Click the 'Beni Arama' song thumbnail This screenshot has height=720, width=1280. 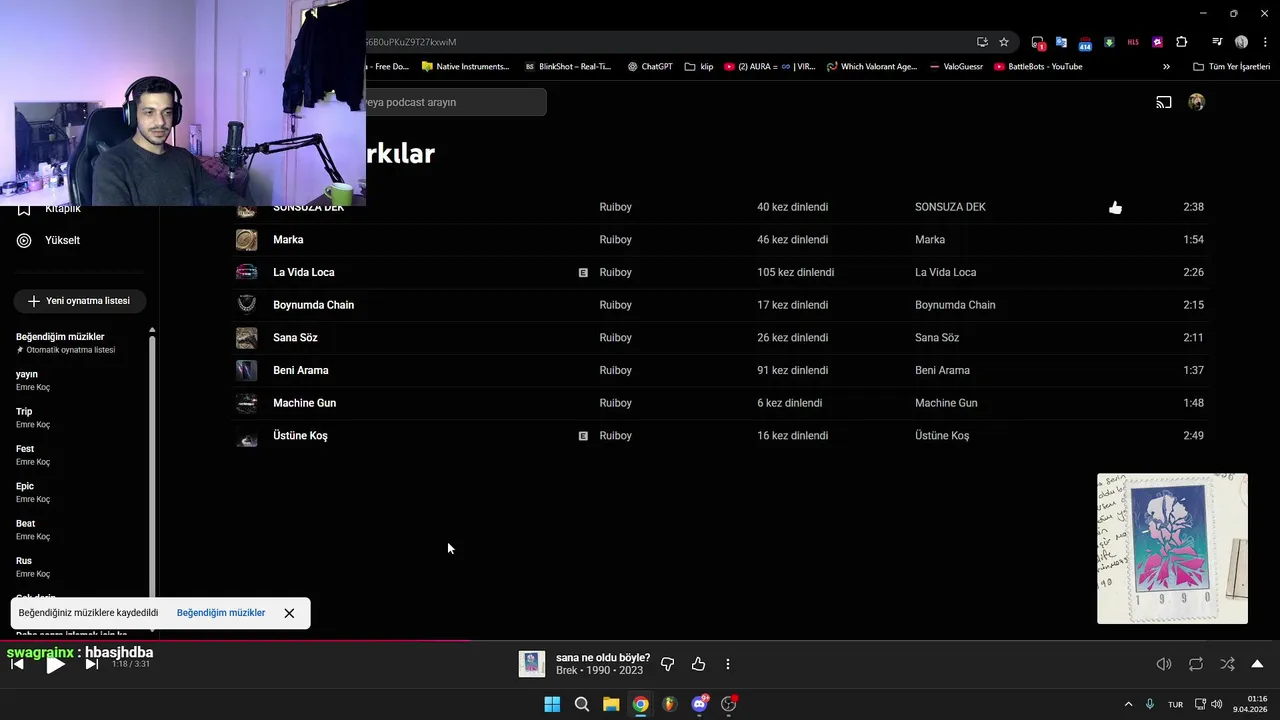[247, 370]
